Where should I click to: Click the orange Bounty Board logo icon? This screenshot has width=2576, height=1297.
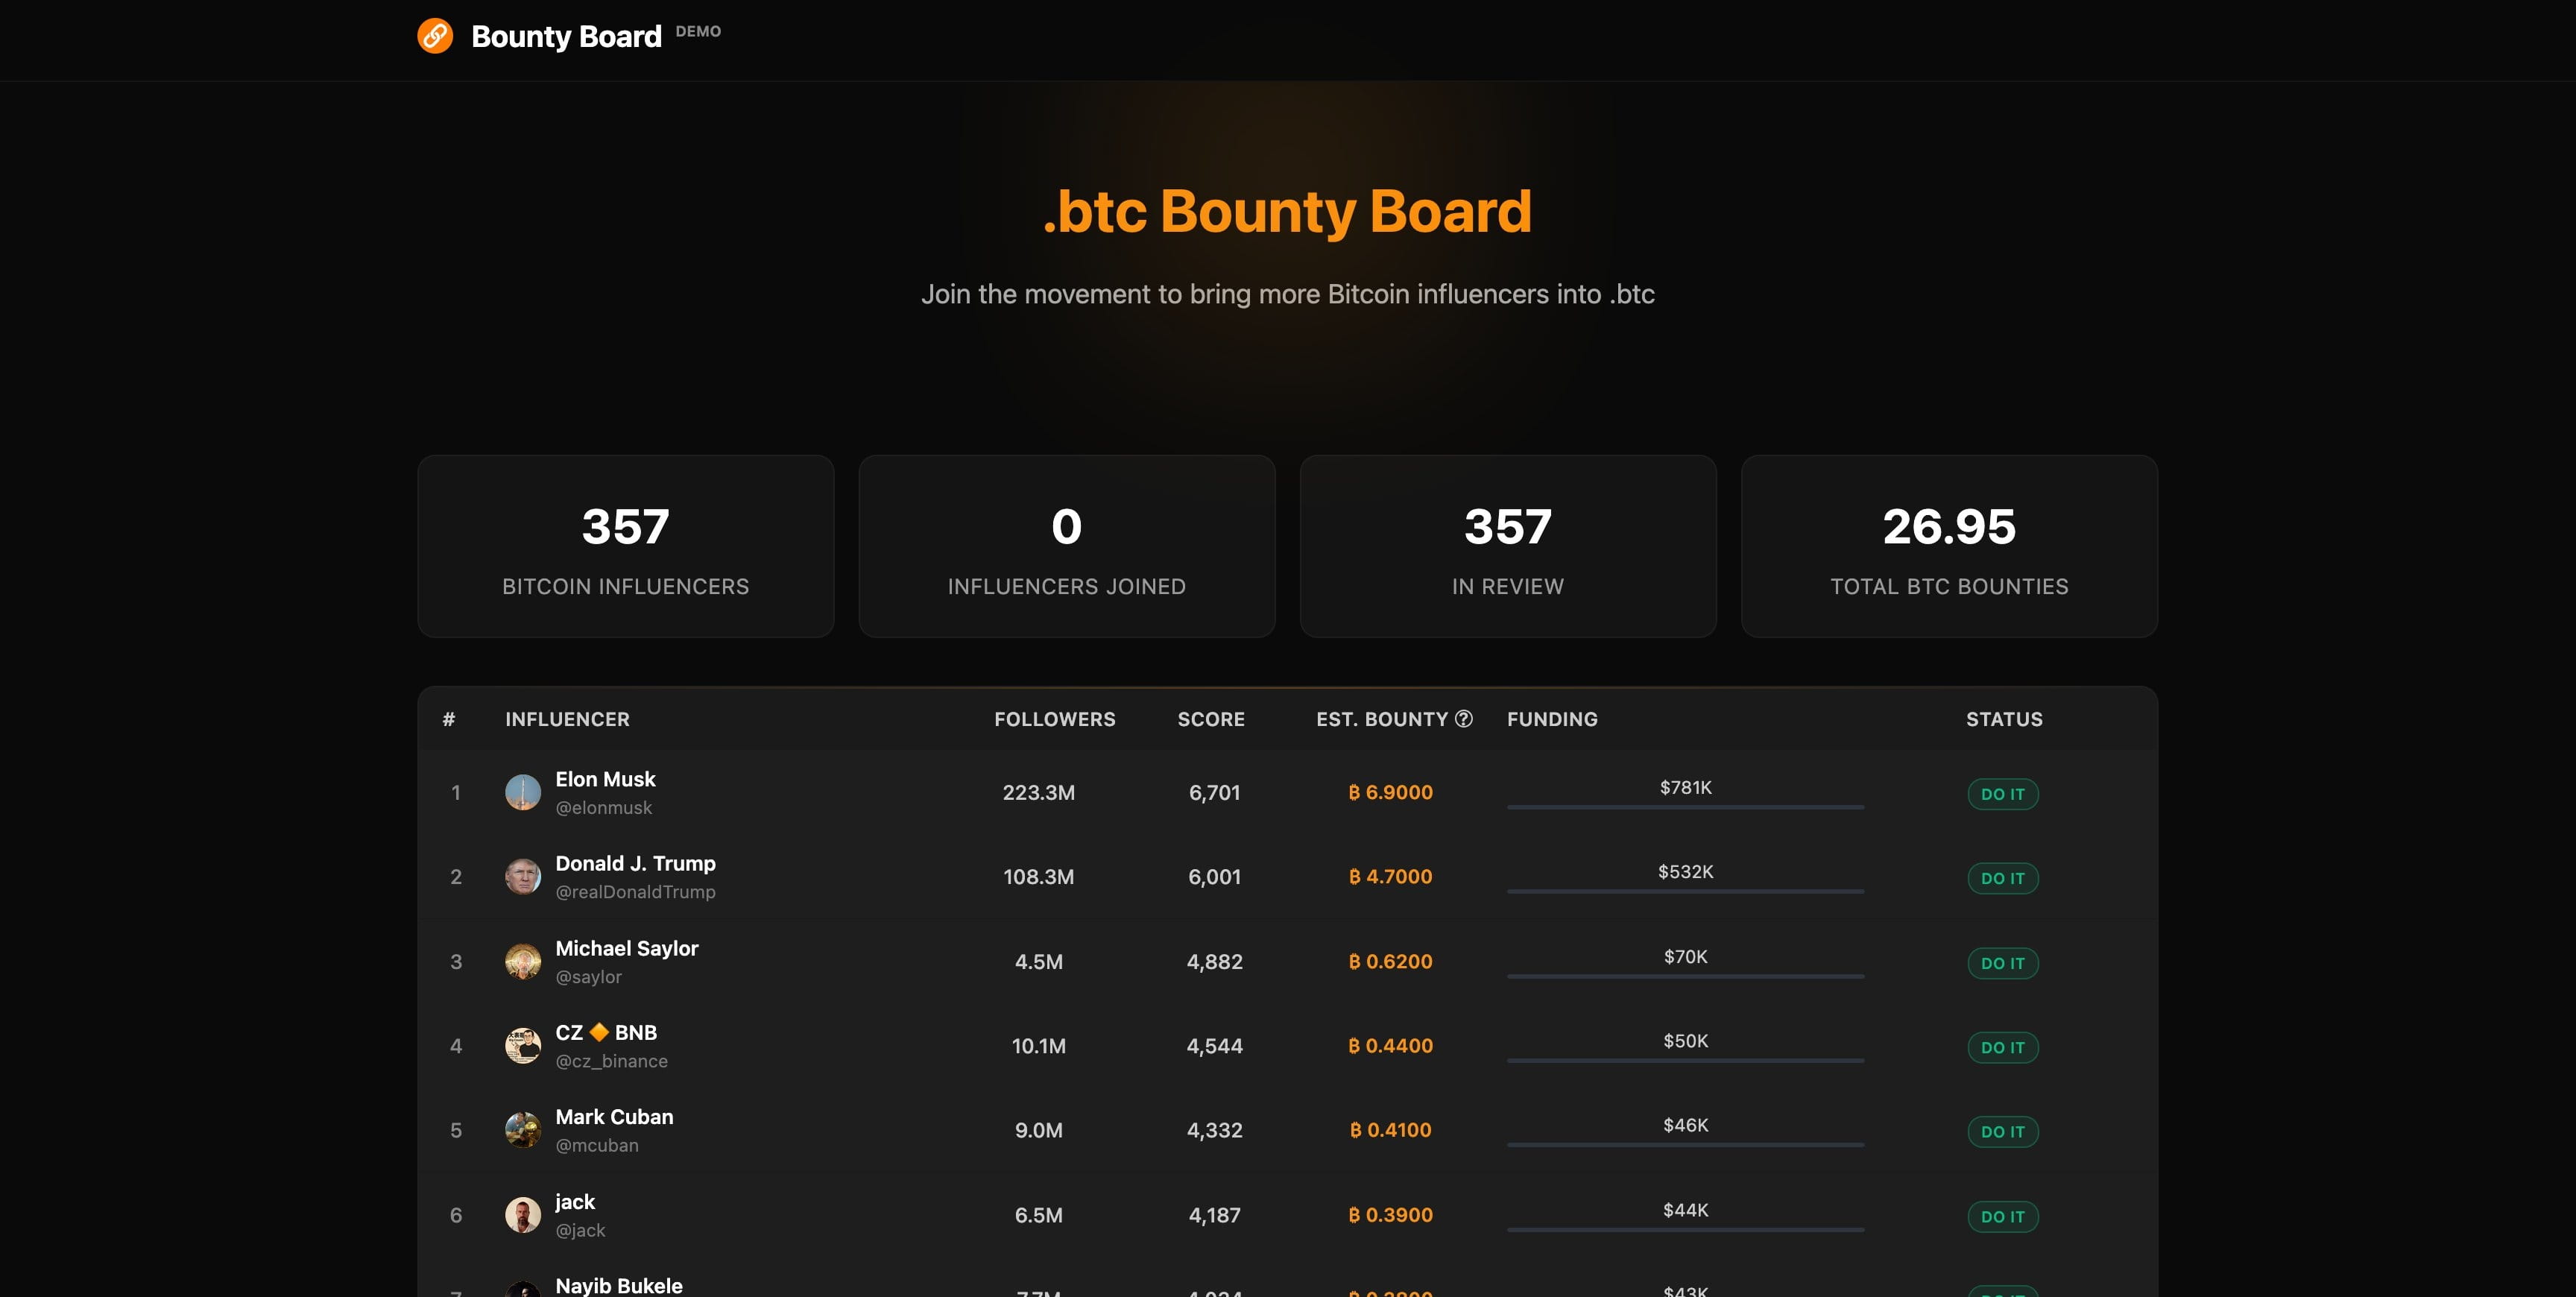435,36
